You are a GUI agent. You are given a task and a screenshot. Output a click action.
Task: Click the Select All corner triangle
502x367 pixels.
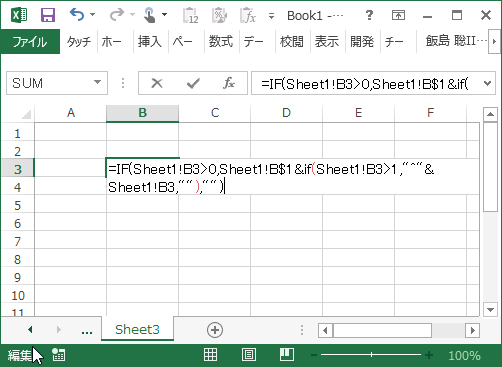[26, 114]
